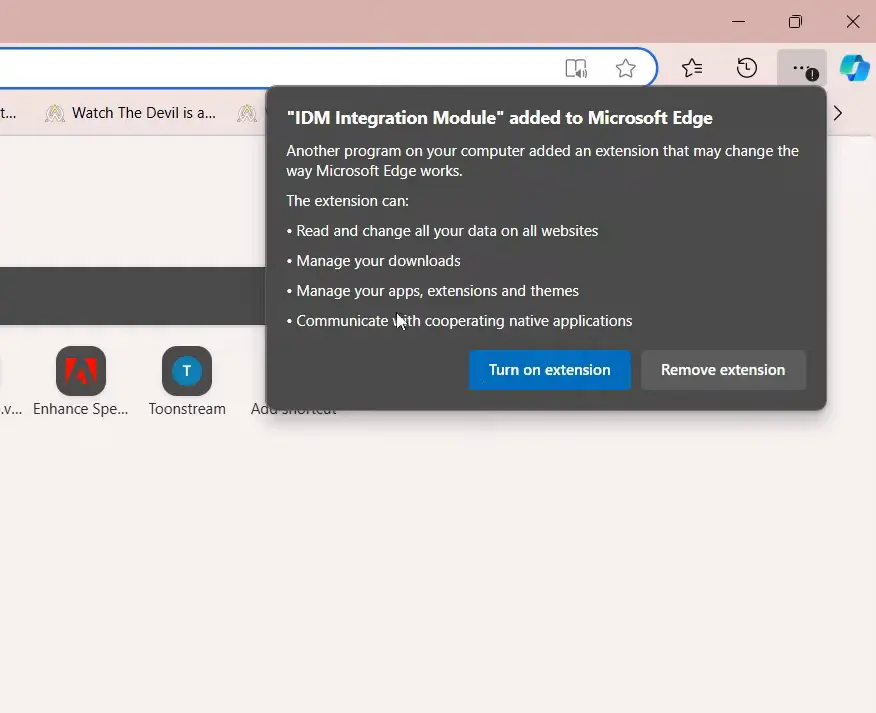This screenshot has width=876, height=713.
Task: Click inside the browser address bar
Action: pyautogui.click(x=280, y=69)
